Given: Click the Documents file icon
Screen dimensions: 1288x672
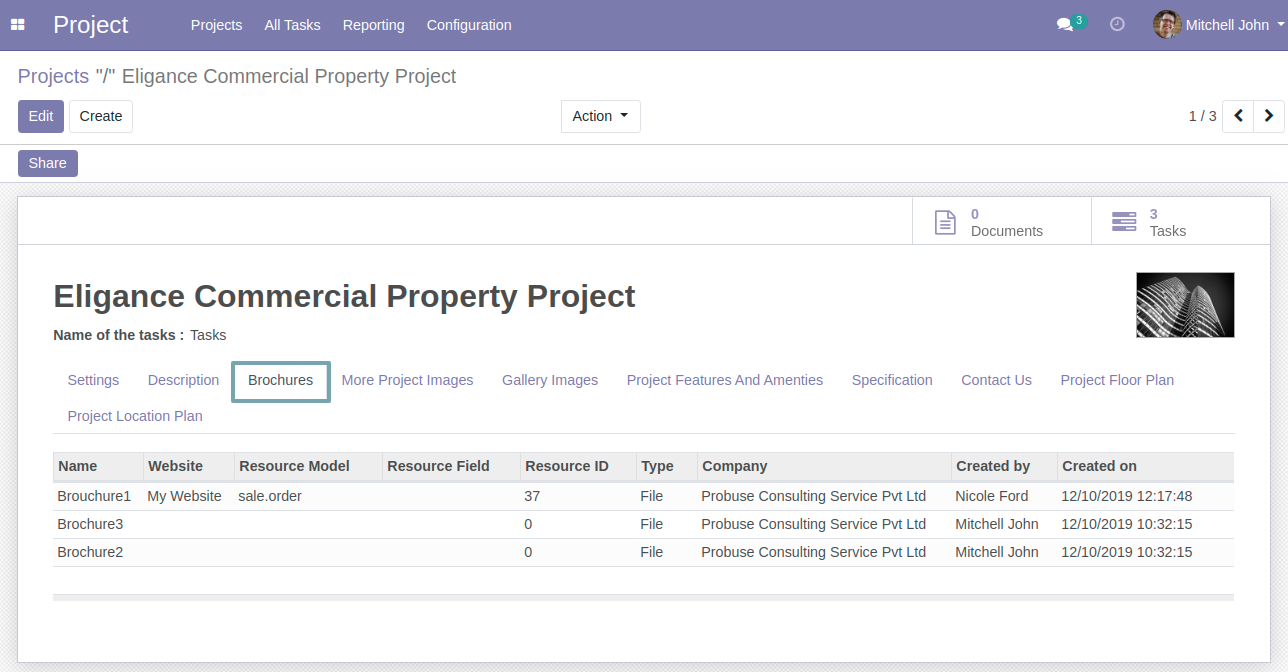Looking at the screenshot, I should pyautogui.click(x=945, y=222).
